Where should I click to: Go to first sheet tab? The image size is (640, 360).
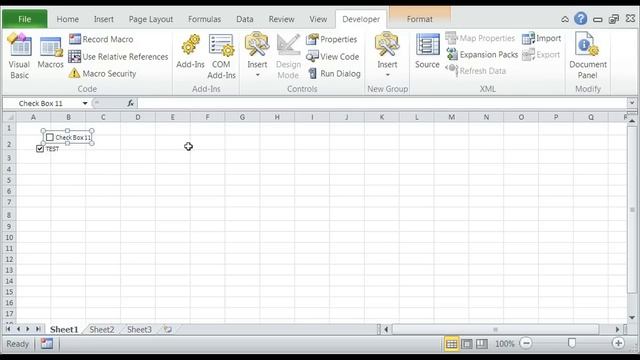point(8,329)
